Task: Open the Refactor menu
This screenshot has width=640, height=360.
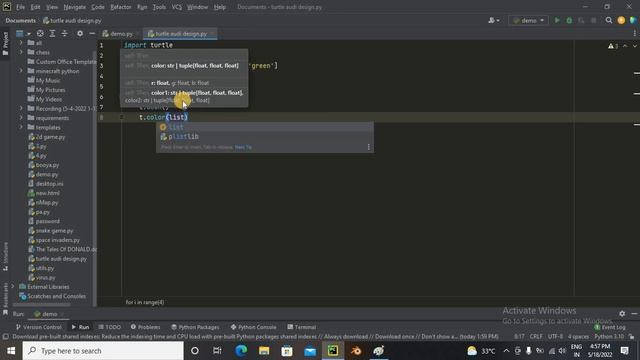Action: coord(121,7)
